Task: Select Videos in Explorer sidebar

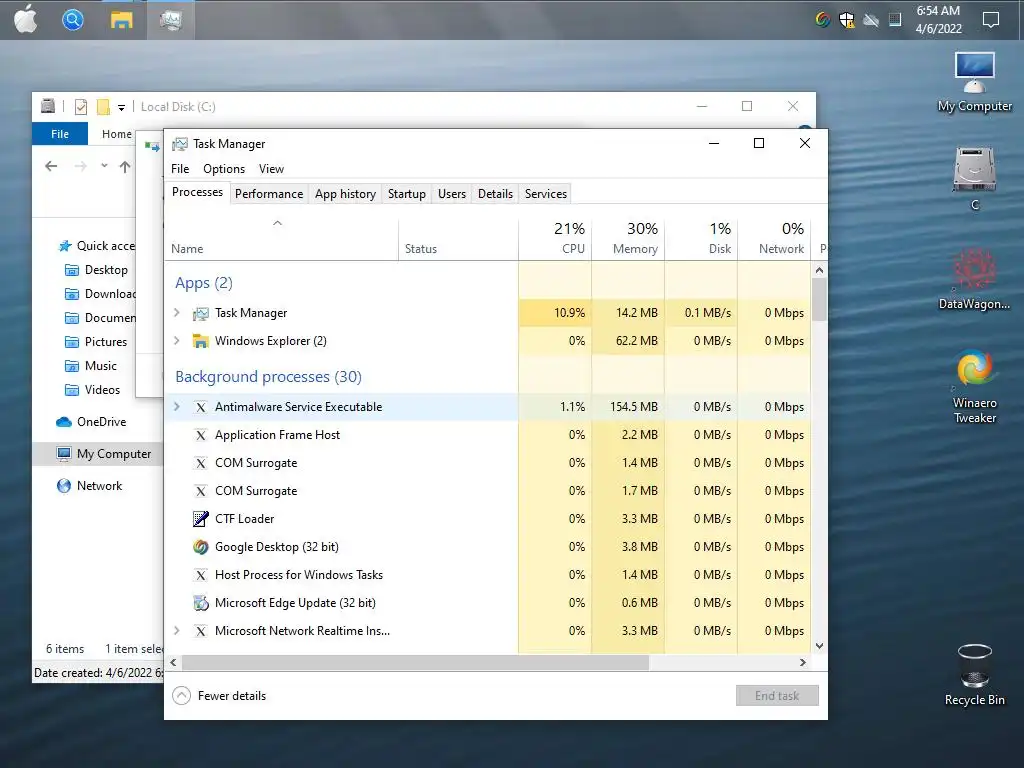Action: click(93, 390)
